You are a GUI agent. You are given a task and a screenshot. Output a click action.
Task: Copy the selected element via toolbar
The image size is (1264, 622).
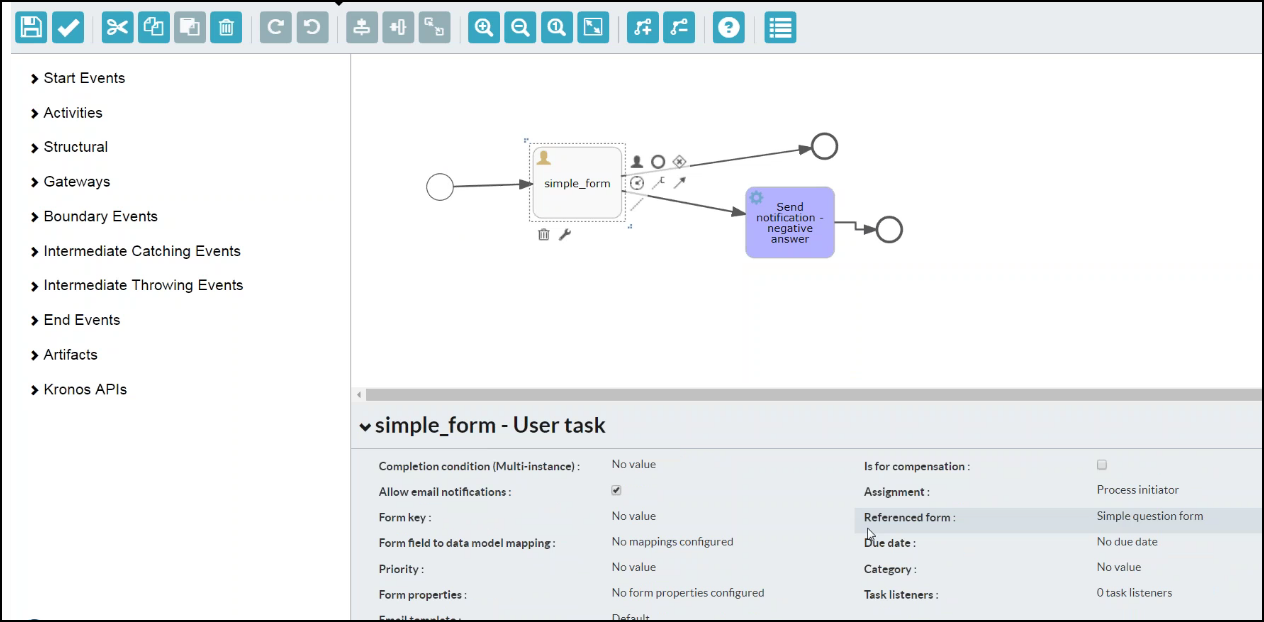pyautogui.click(x=154, y=27)
